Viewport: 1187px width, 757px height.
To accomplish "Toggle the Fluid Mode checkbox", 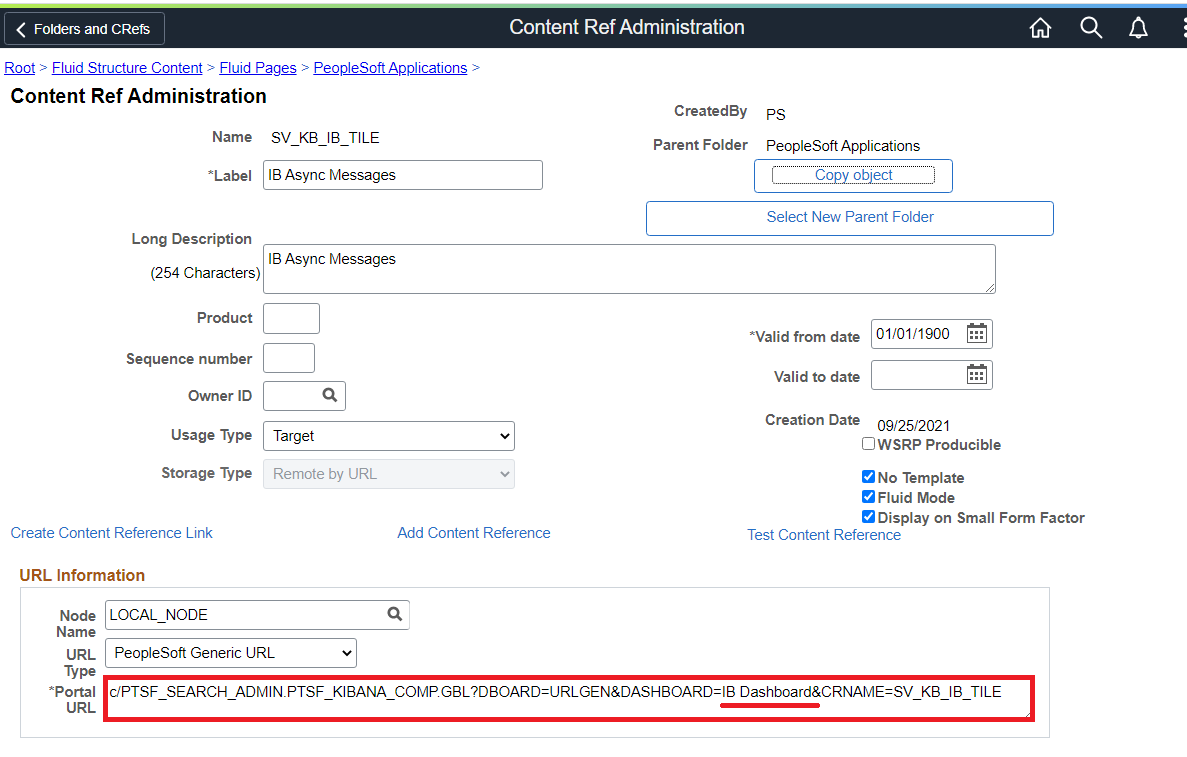I will pos(868,497).
